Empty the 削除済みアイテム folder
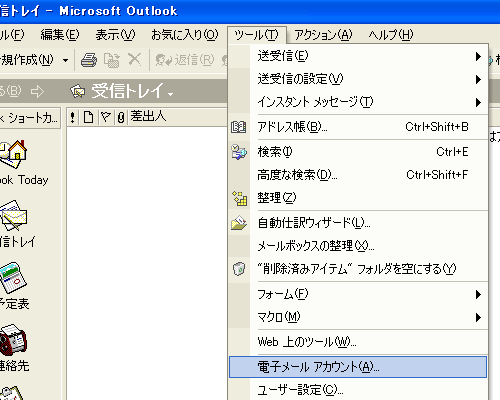 (358, 269)
